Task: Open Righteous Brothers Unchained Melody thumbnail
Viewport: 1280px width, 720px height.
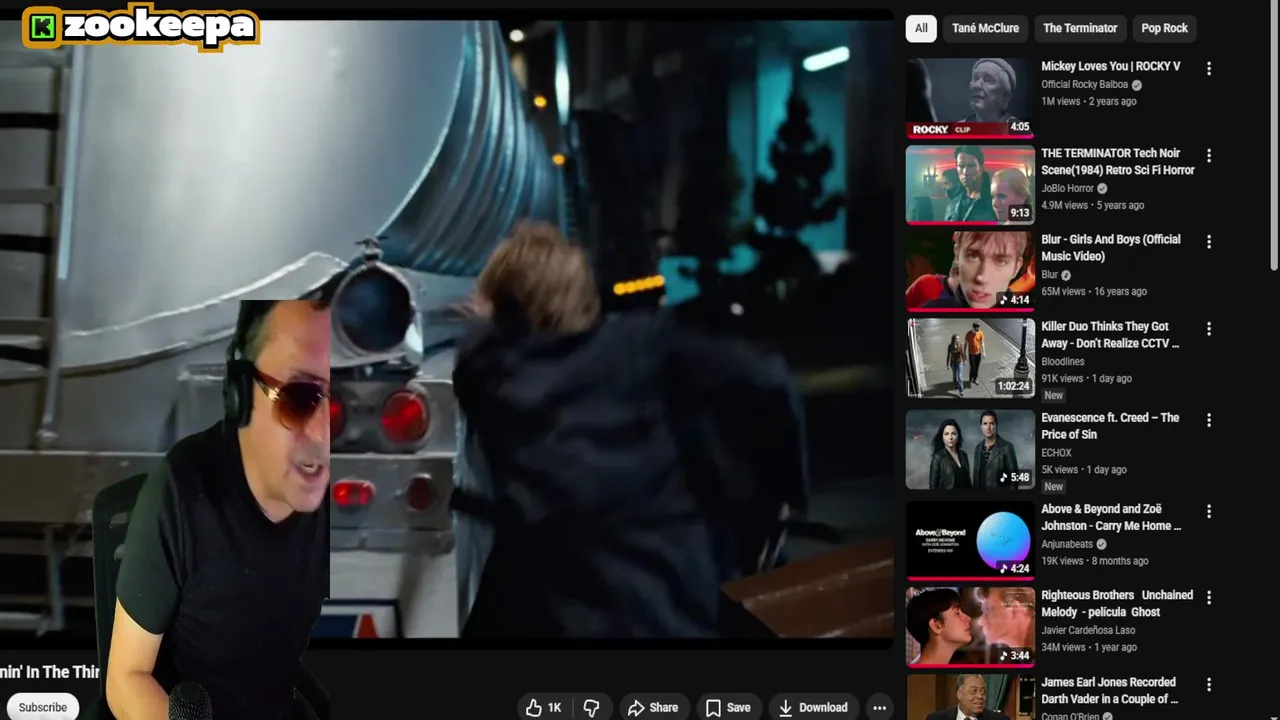Action: pos(970,626)
